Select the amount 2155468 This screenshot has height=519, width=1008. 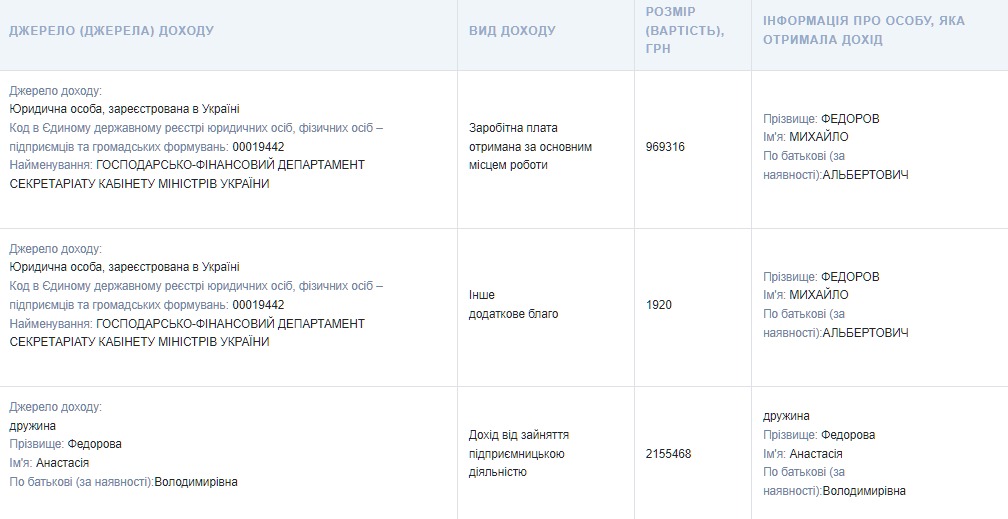[670, 454]
